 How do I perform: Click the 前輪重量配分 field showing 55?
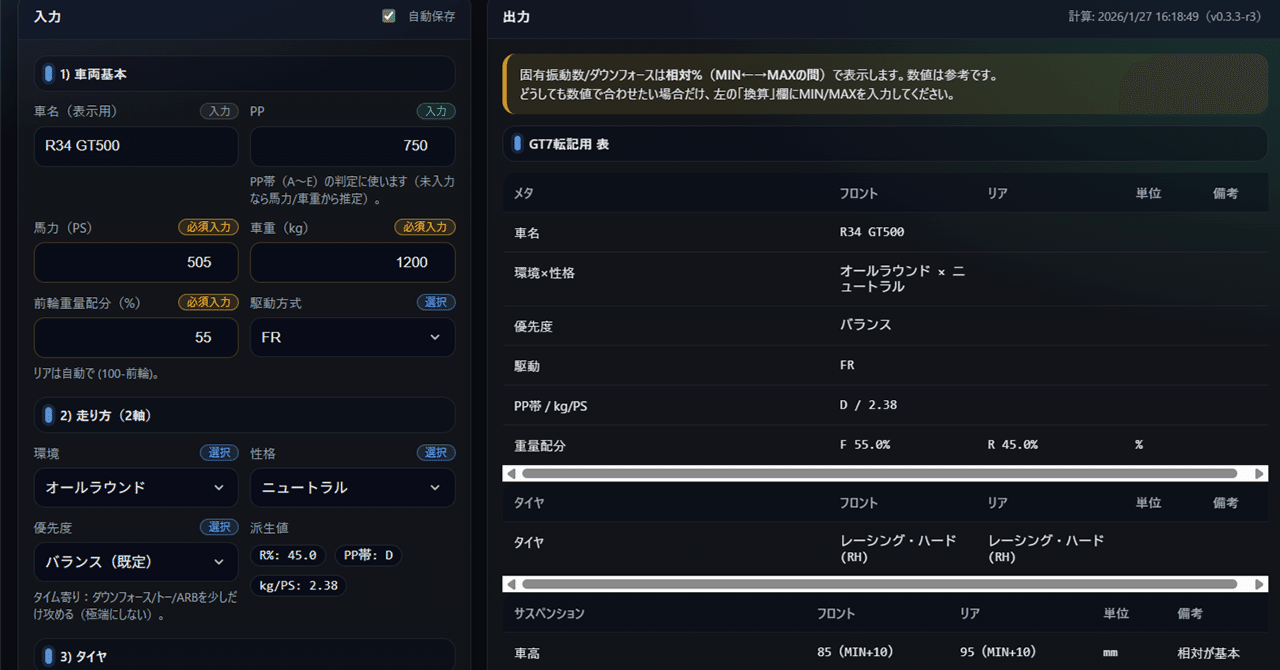(x=135, y=337)
